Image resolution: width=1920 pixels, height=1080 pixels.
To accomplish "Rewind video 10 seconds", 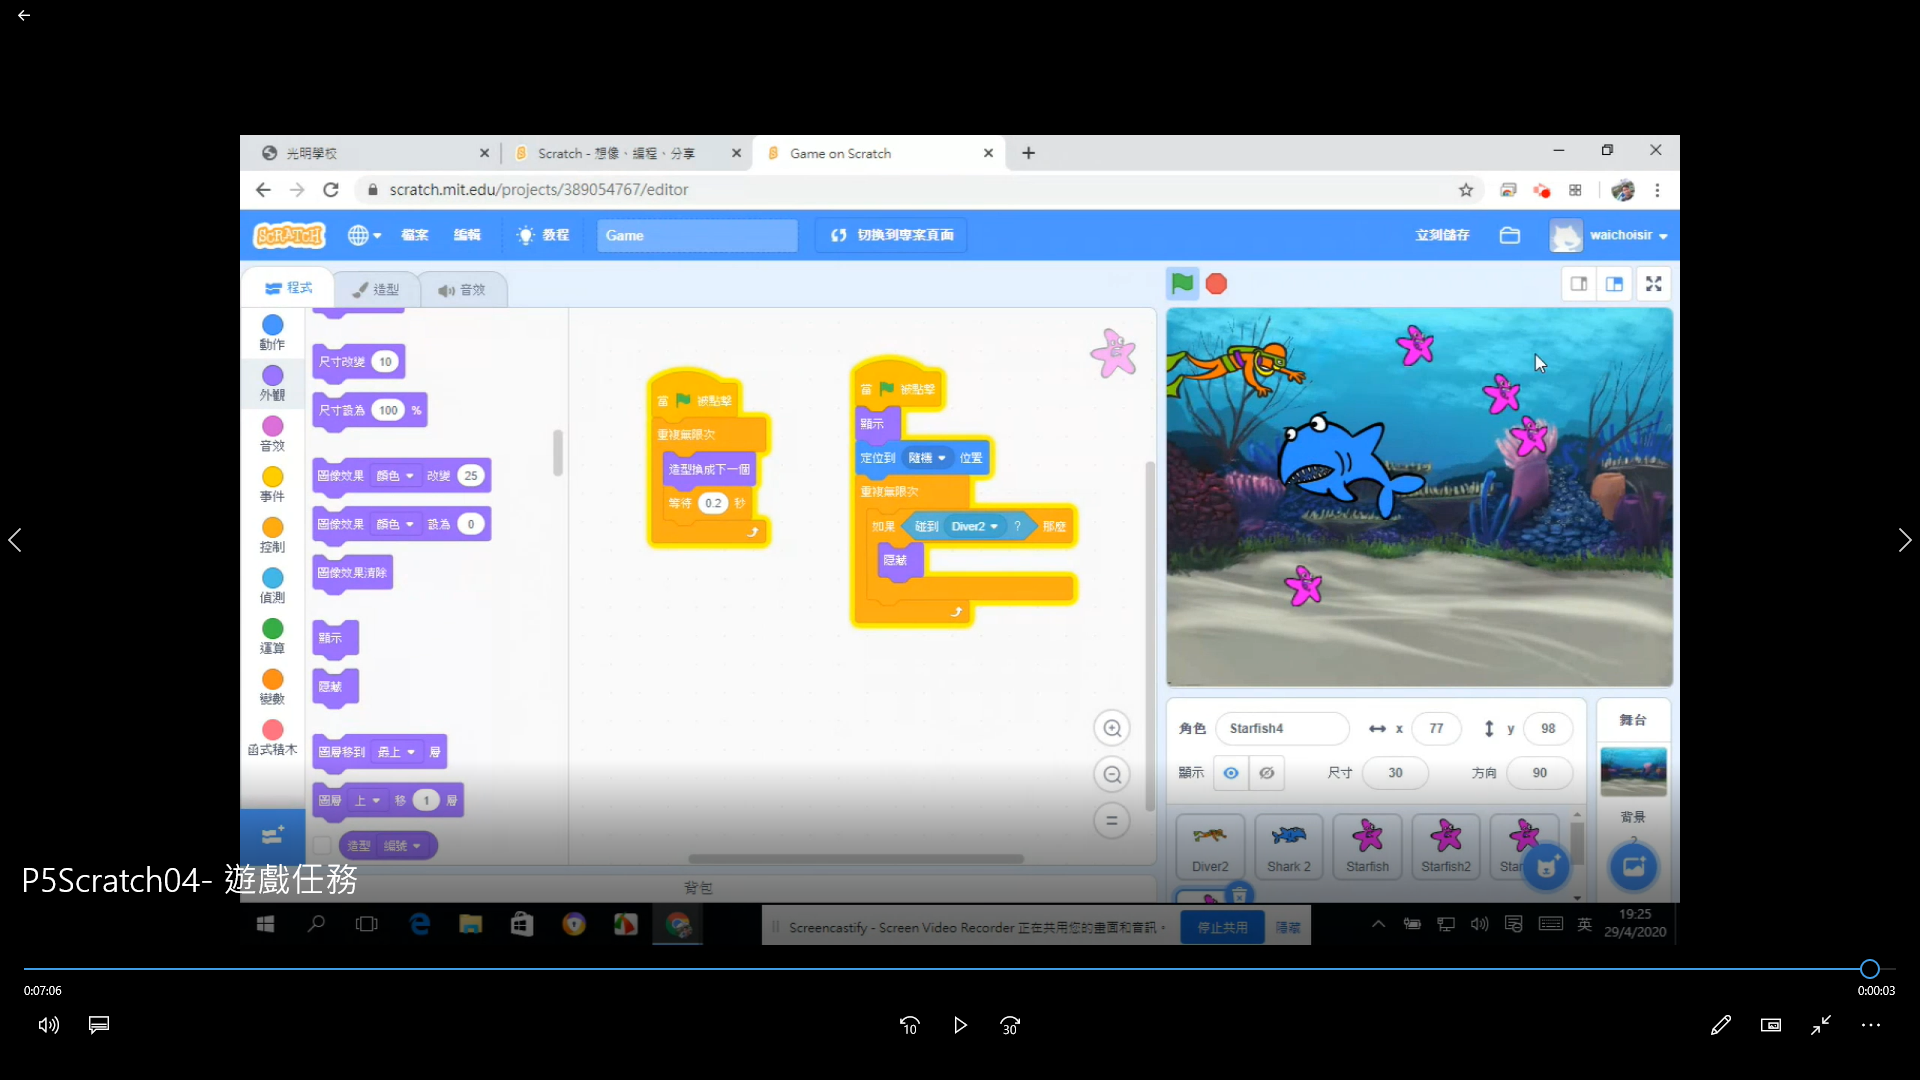I will point(909,1025).
